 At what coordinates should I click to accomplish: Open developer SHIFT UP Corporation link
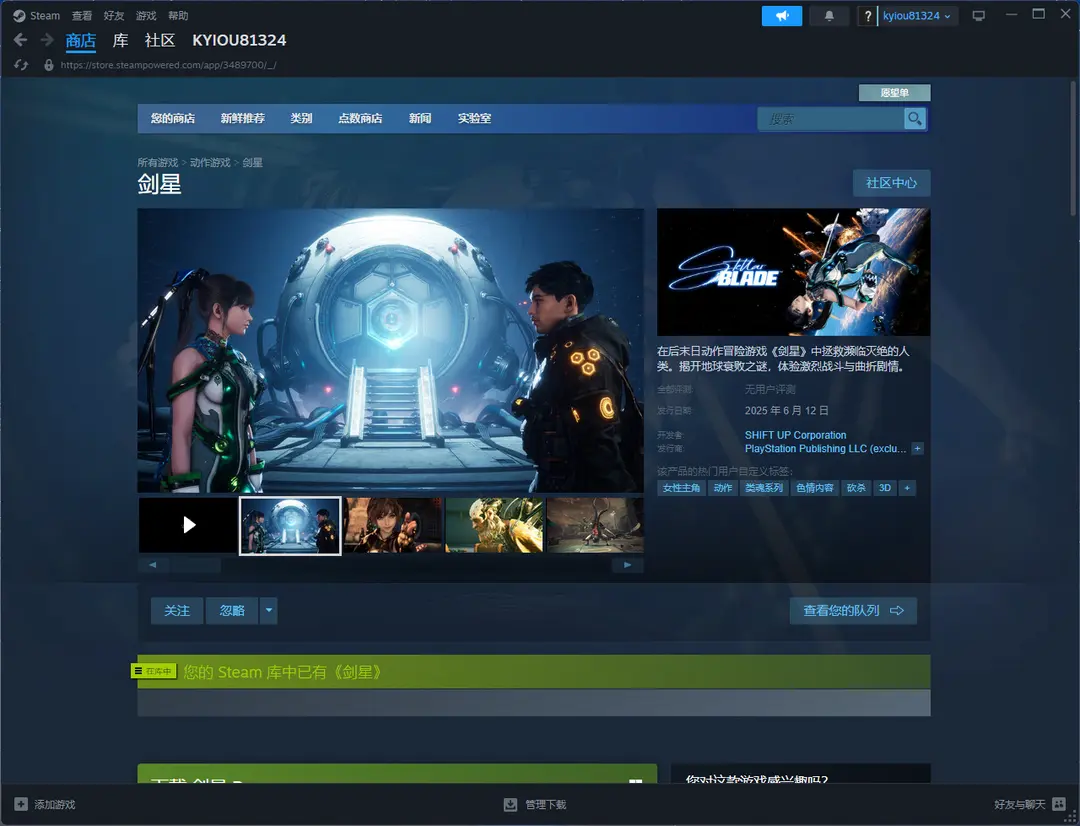(796, 435)
